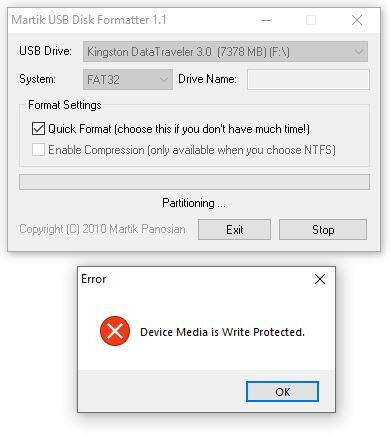
Task: Click the Drive Name text field
Action: coord(308,79)
